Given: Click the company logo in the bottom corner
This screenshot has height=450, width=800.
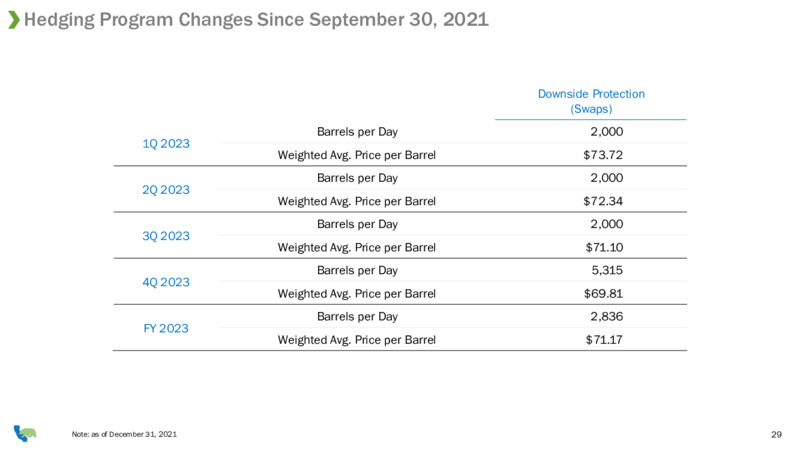Looking at the screenshot, I should coord(25,433).
